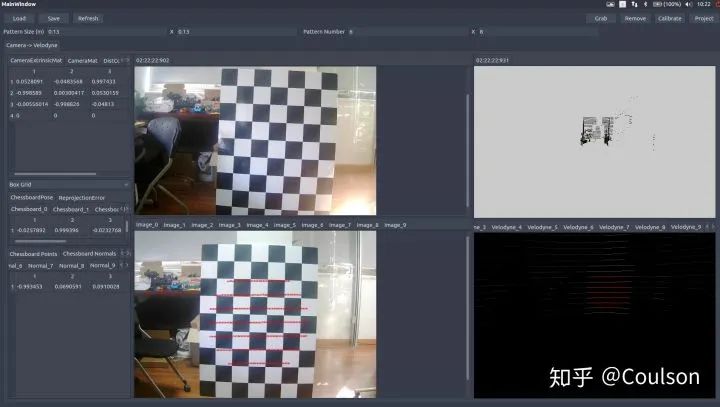This screenshot has height=407, width=720.
Task: Click the vertical scrollbar right of the lower camera image
Action: coord(468,308)
